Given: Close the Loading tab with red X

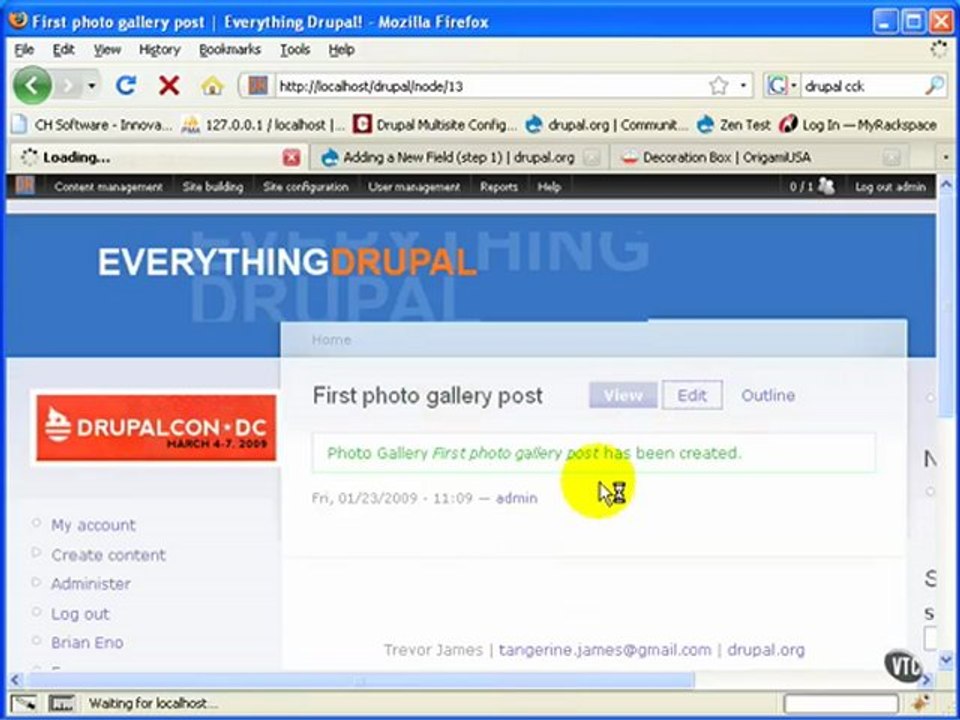Looking at the screenshot, I should click(x=291, y=158).
